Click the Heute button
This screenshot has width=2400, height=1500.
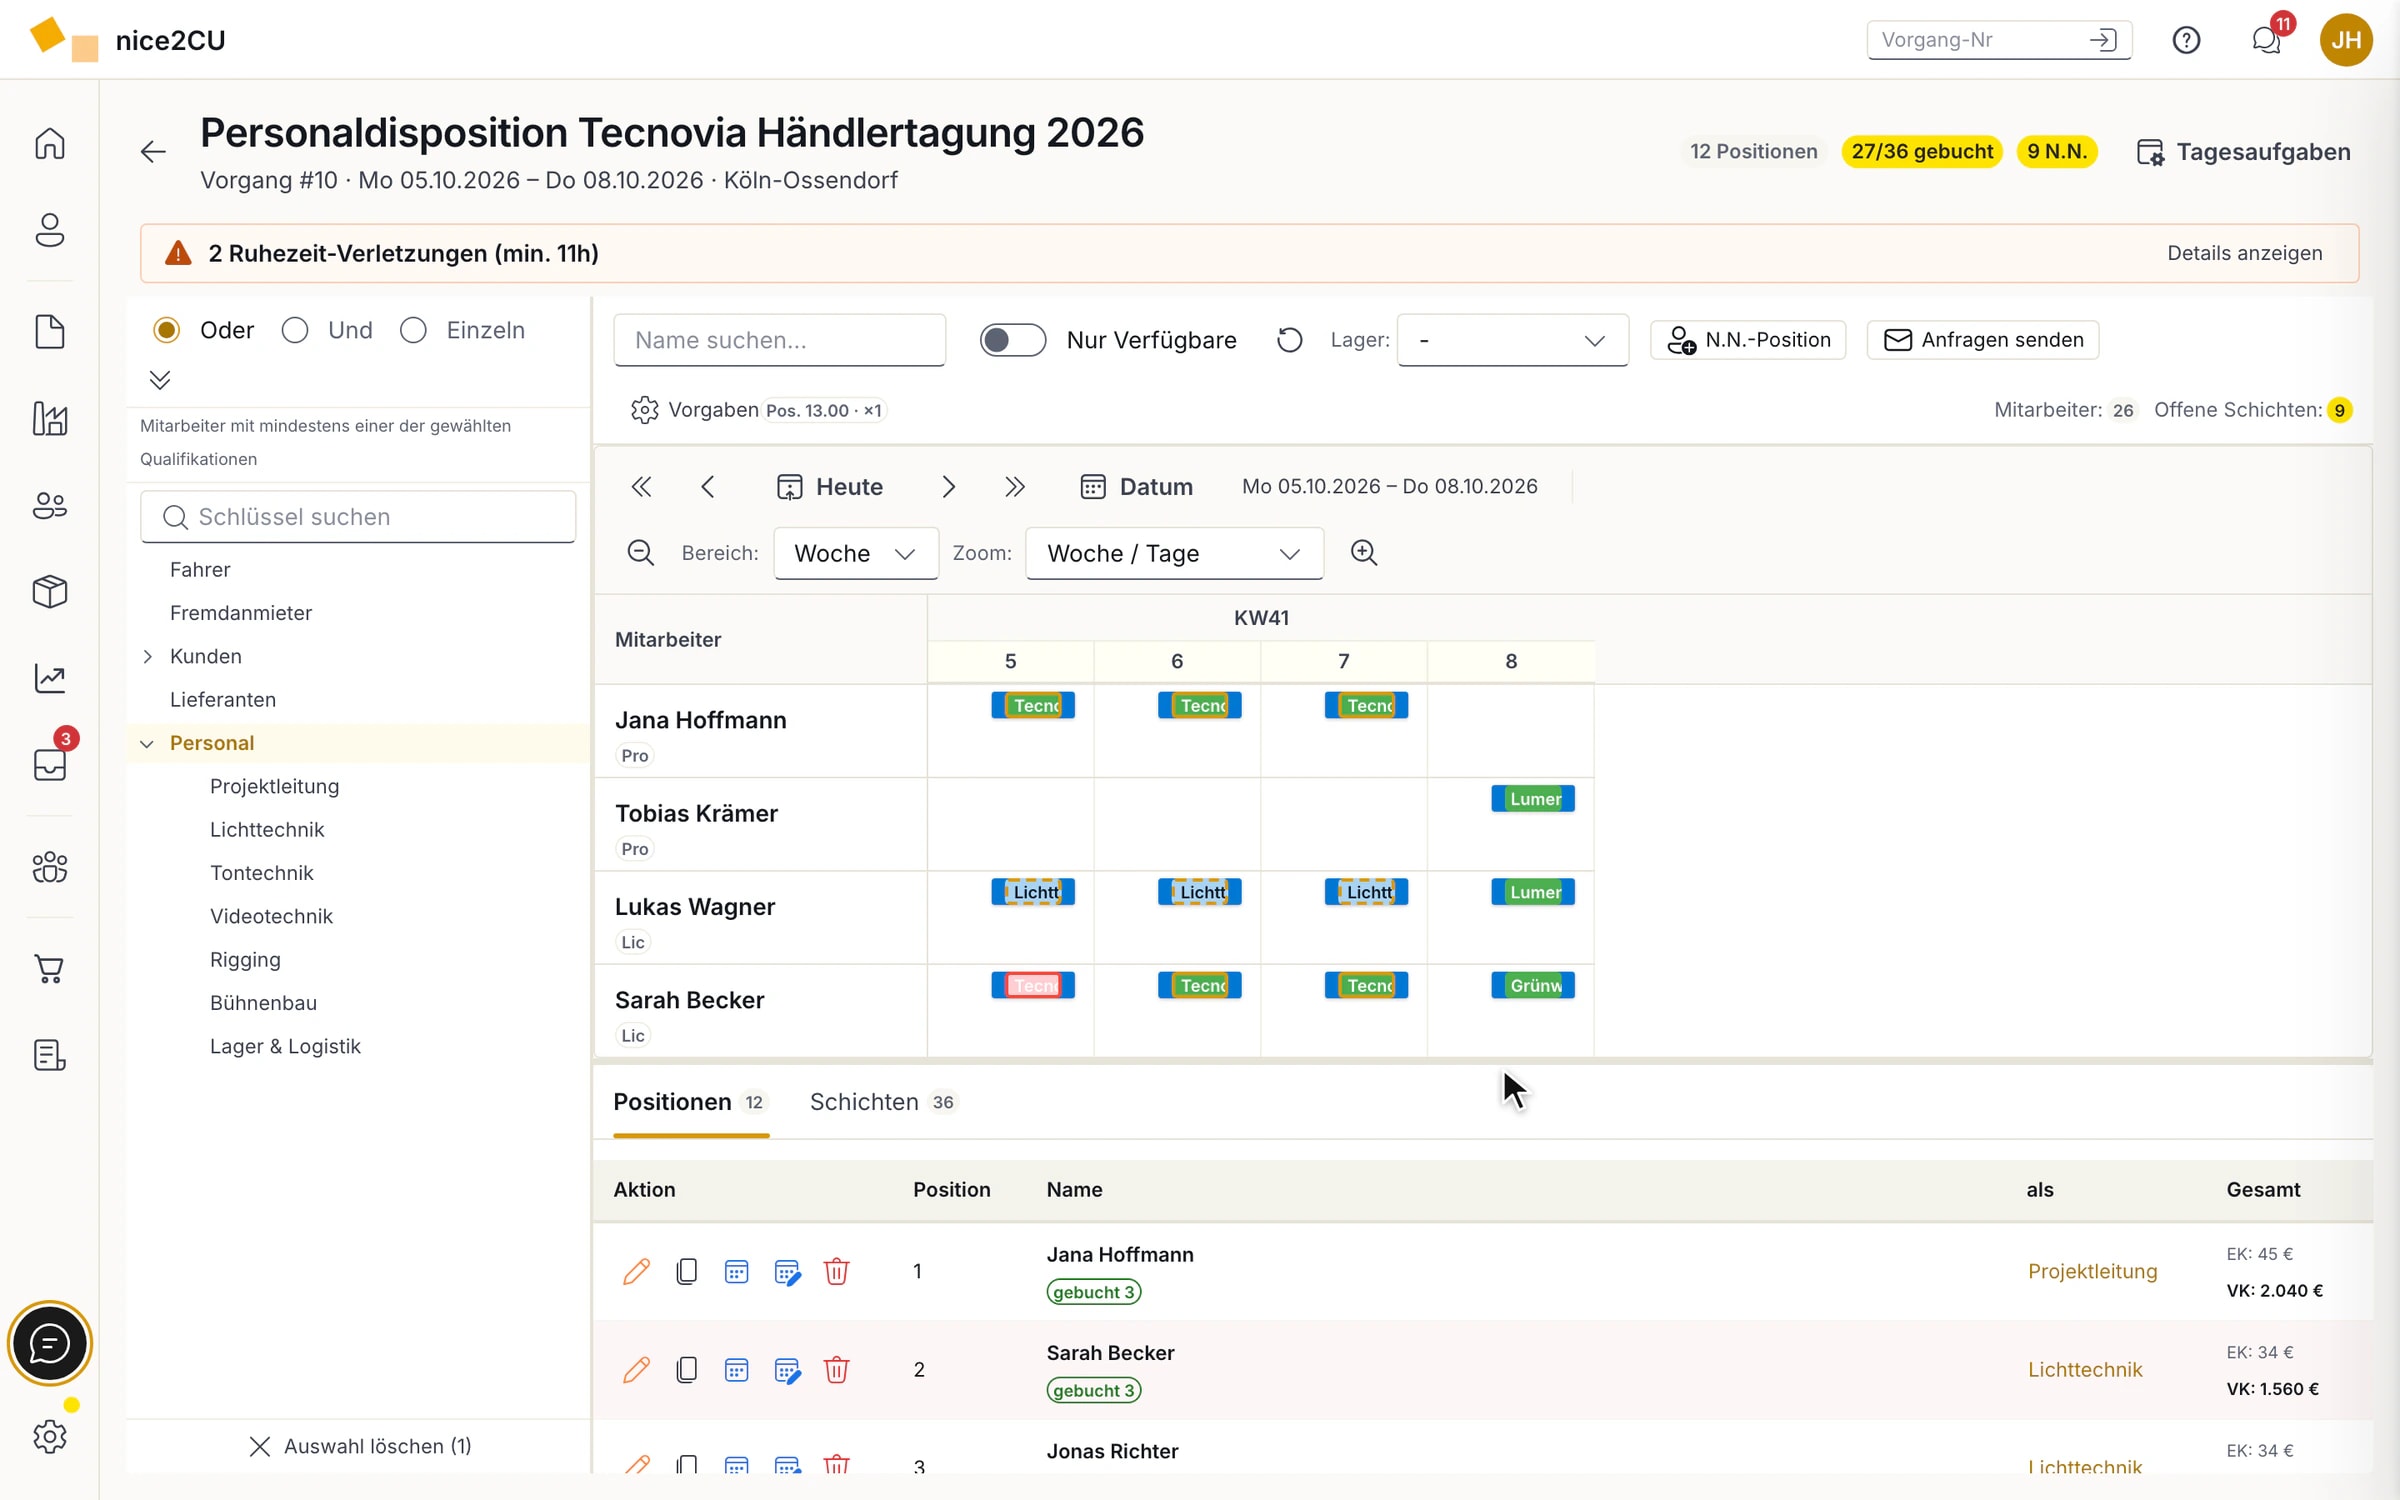[x=830, y=487]
